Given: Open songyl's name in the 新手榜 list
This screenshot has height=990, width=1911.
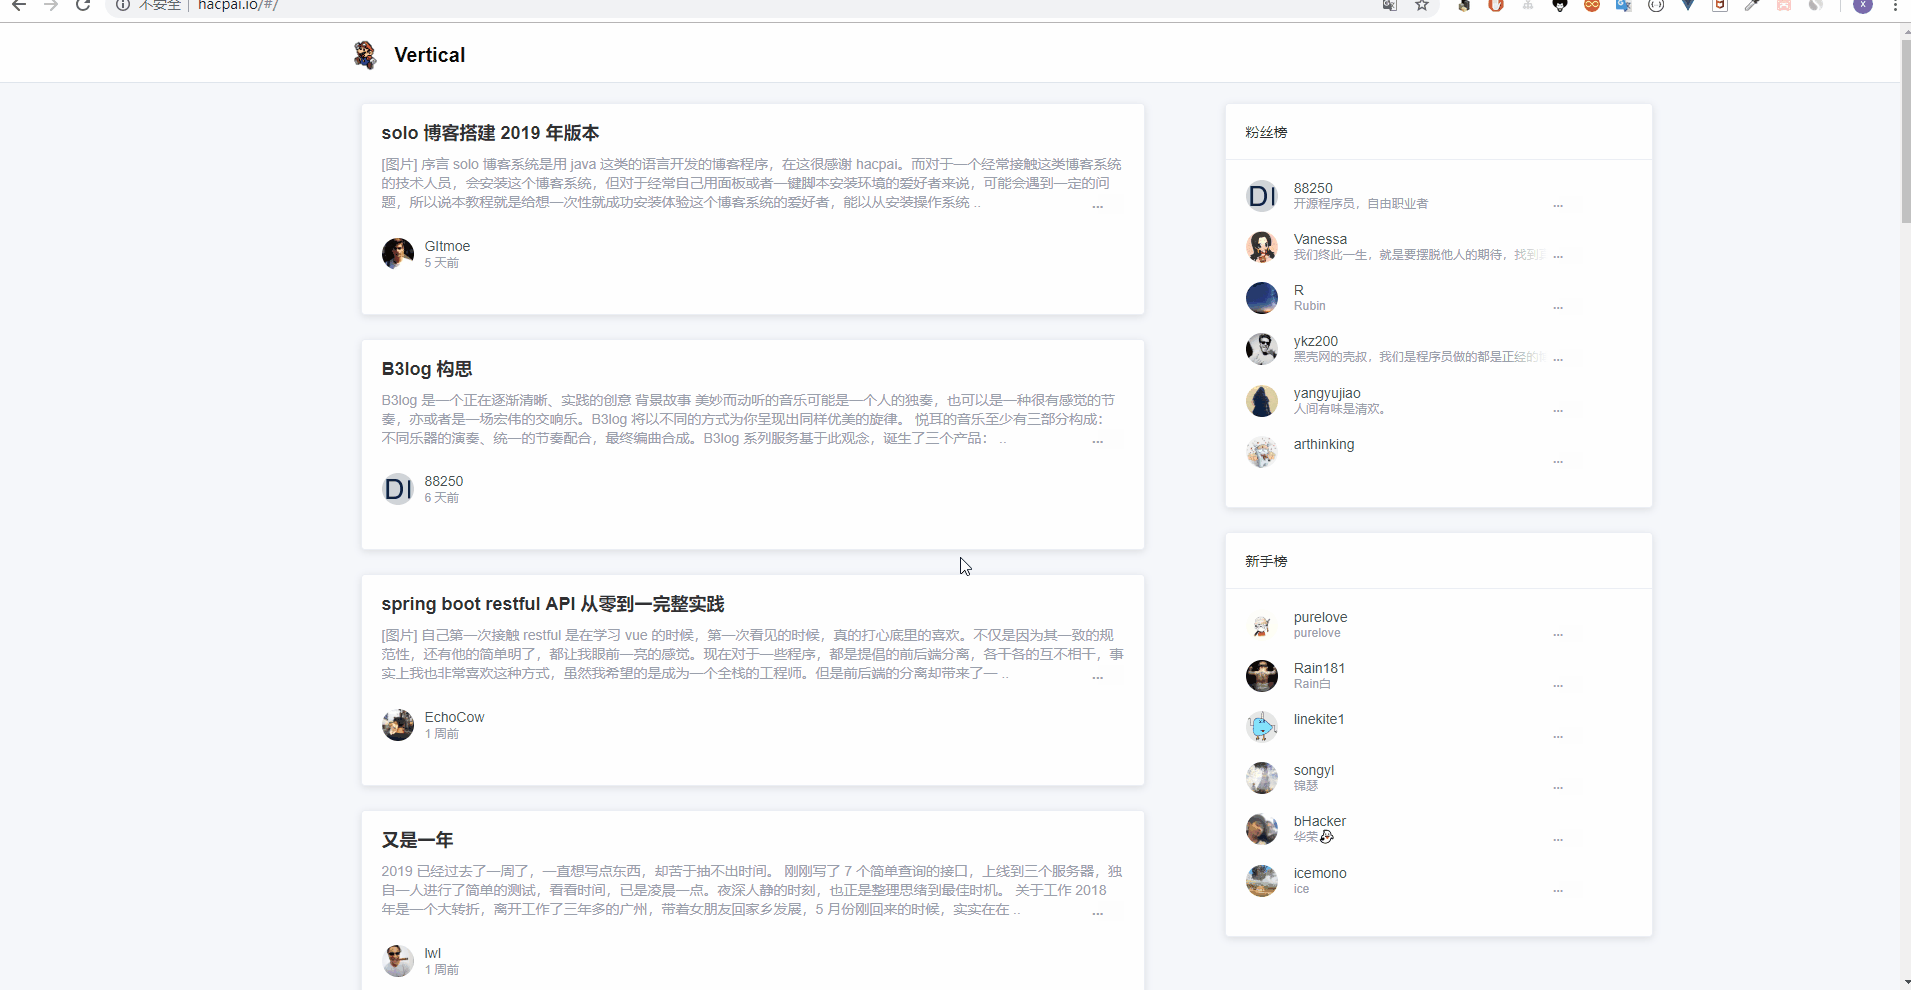Looking at the screenshot, I should (1314, 770).
